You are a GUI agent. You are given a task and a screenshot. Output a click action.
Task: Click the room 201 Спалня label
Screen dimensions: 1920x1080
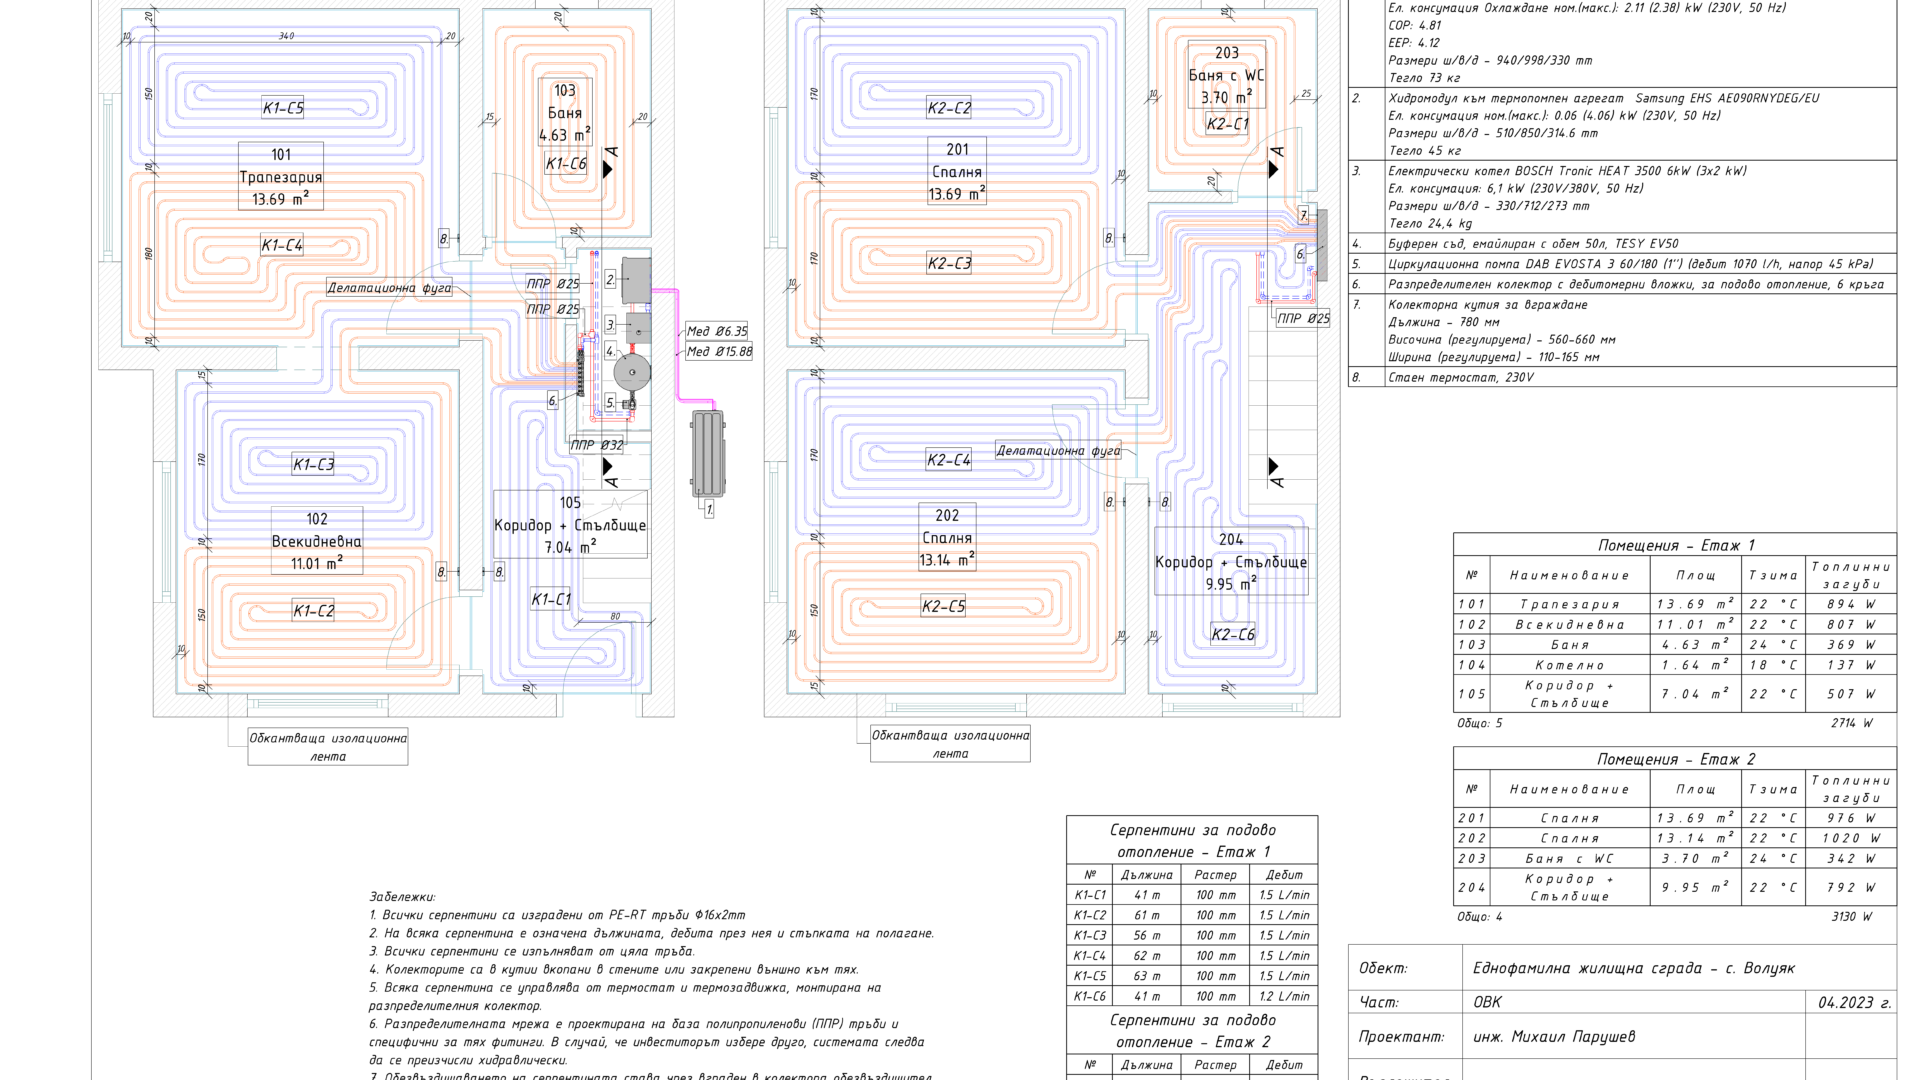pos(957,172)
